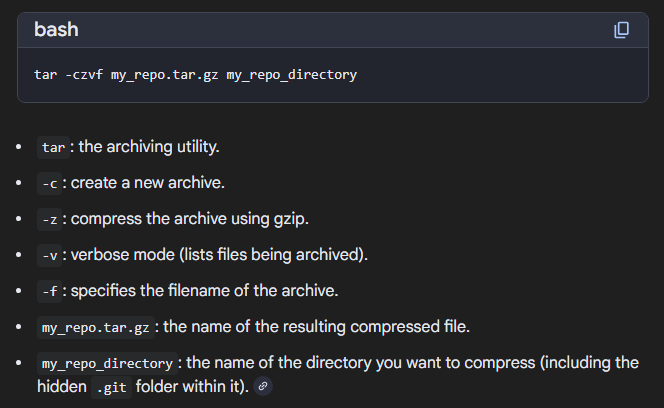
Task: Click the 'my_repo_directory' inline code chip
Action: point(108,362)
